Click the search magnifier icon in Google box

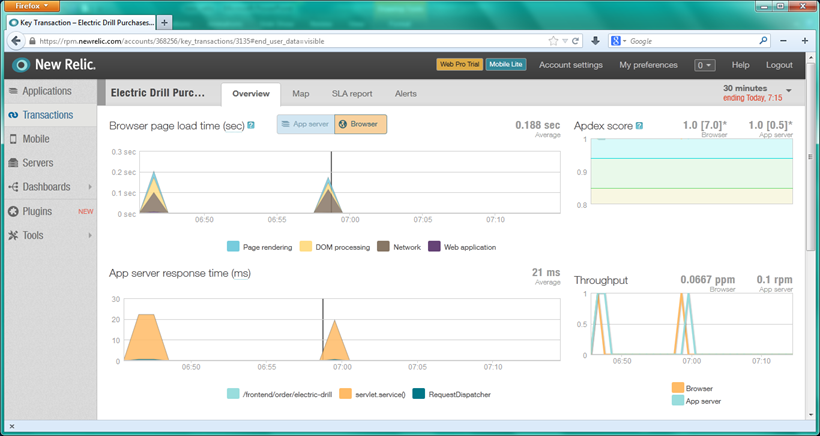click(764, 41)
